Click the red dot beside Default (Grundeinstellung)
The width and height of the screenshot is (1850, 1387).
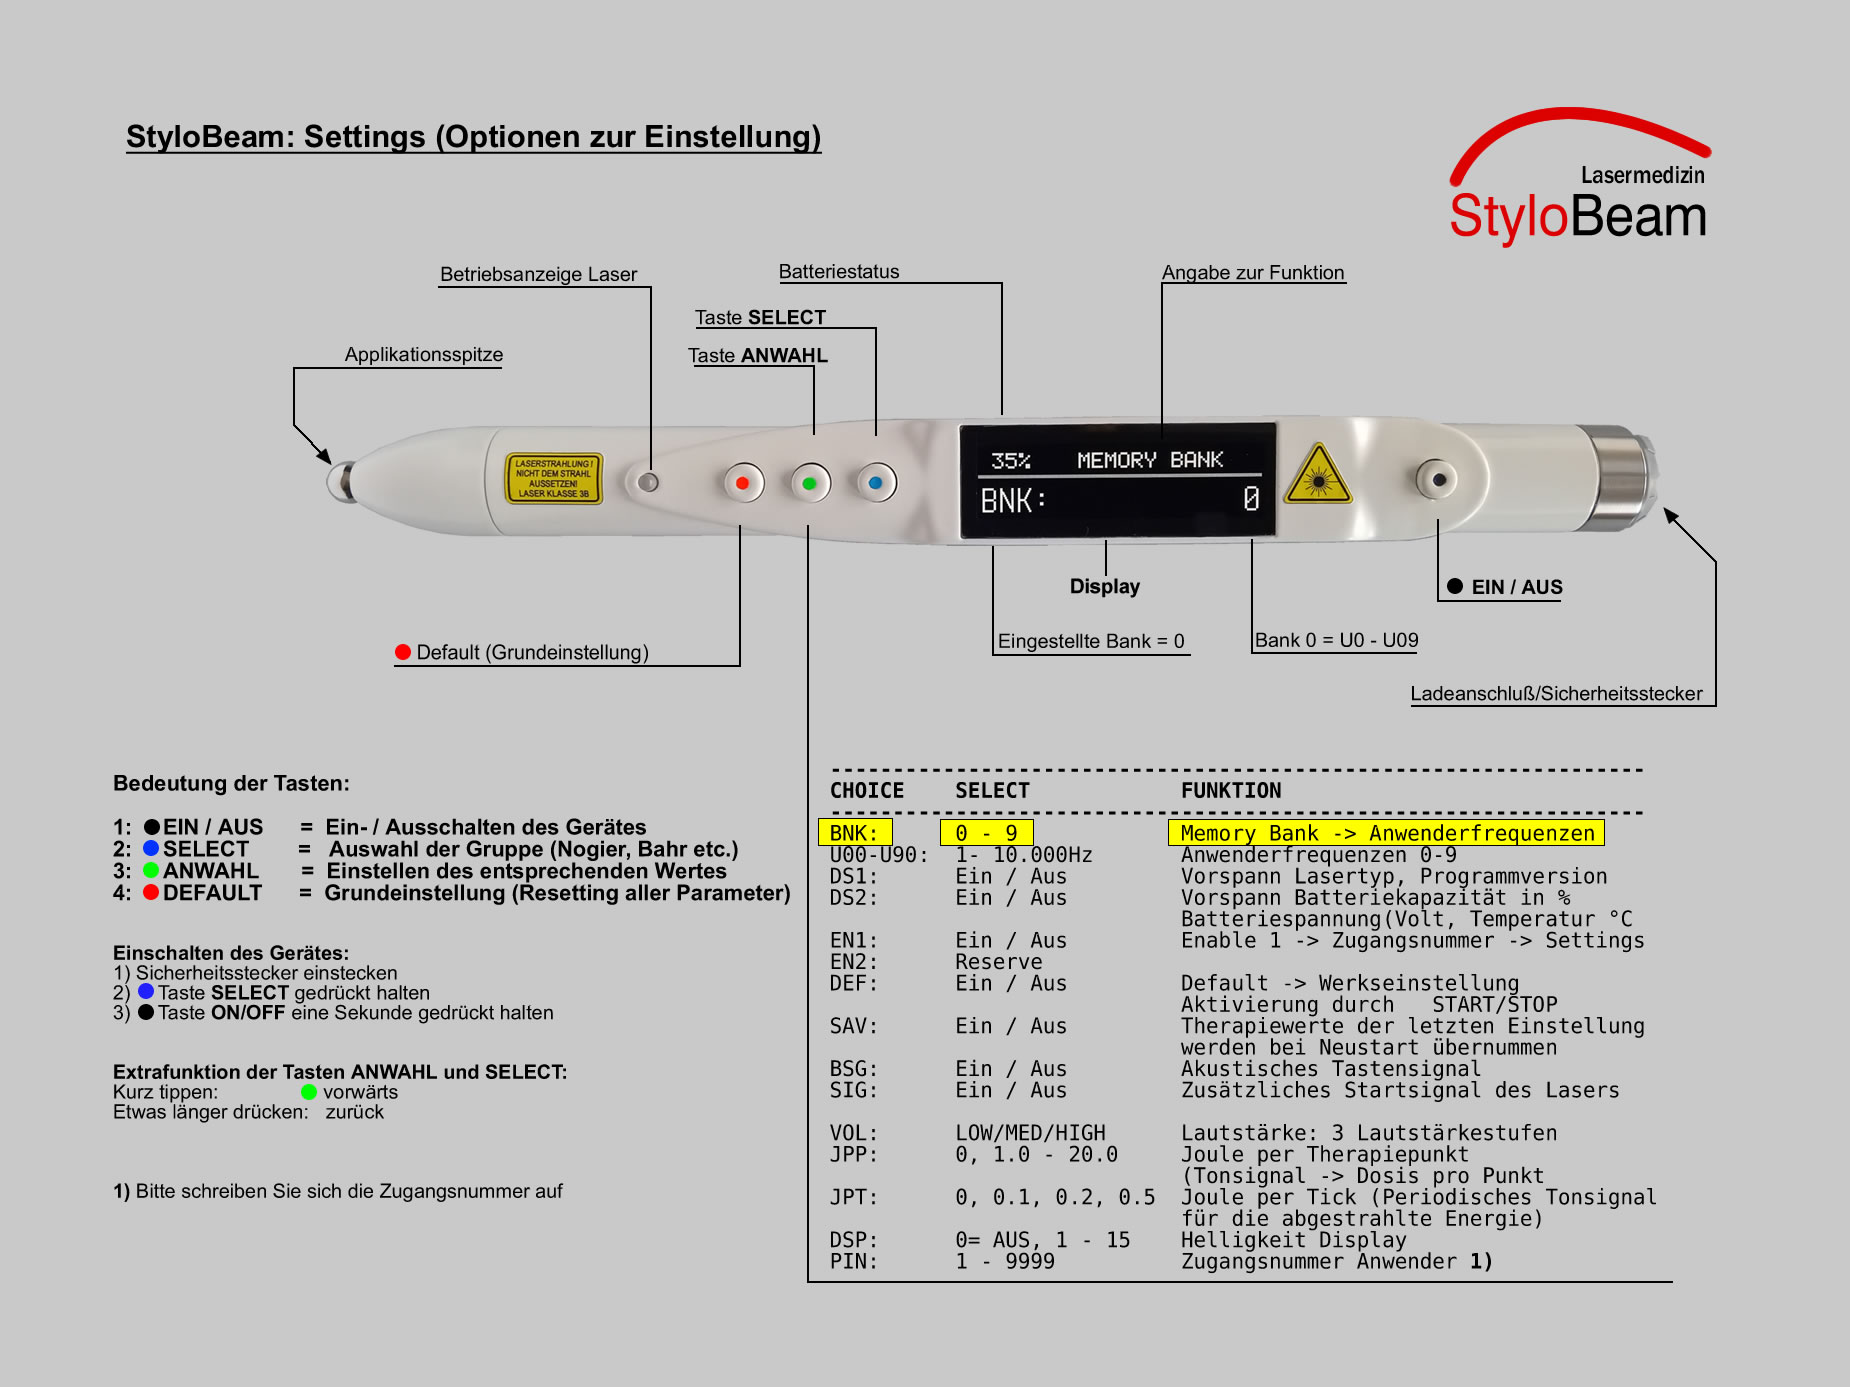(x=403, y=652)
